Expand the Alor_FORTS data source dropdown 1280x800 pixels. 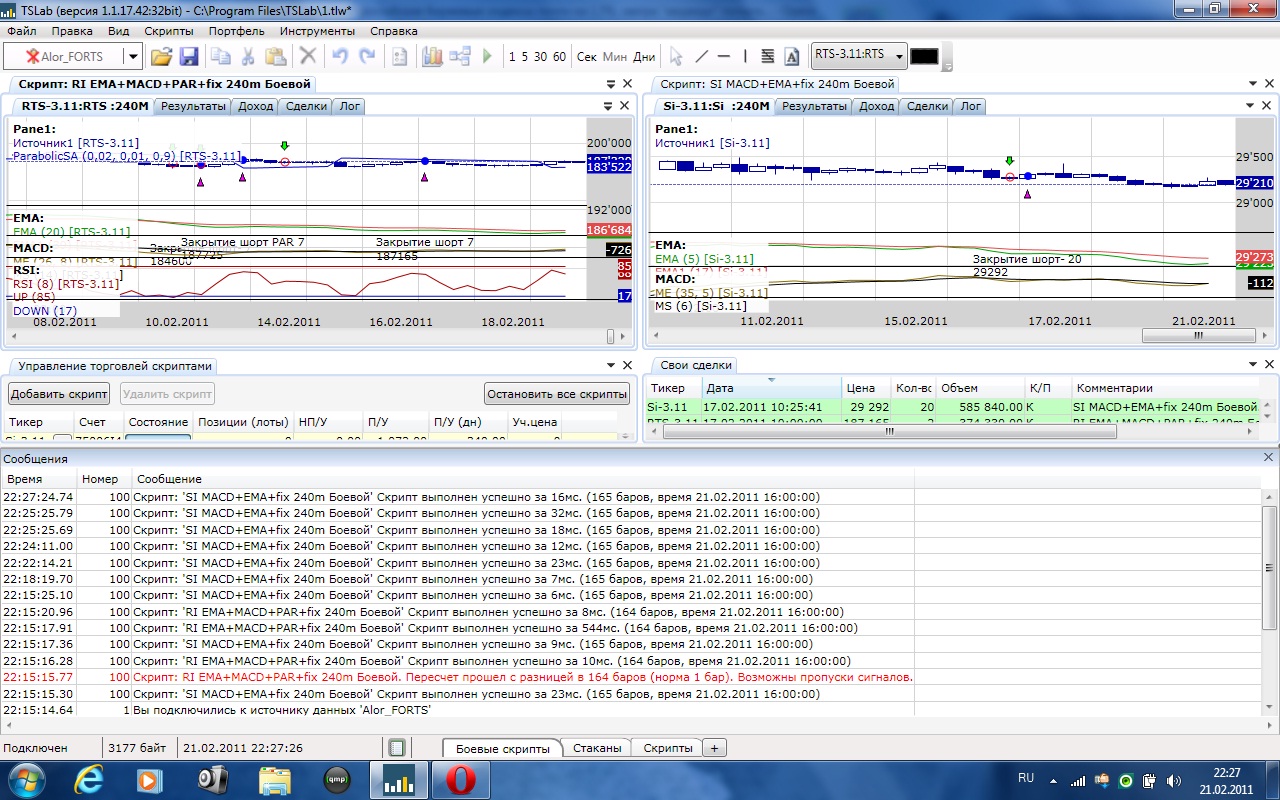pos(131,57)
